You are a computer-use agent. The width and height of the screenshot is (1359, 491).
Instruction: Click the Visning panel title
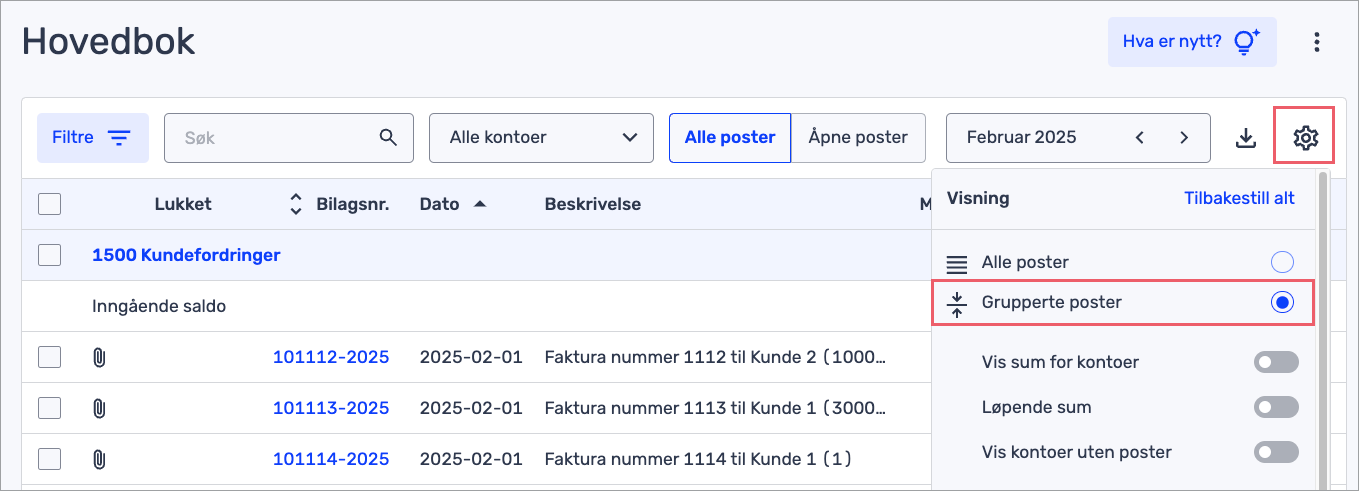tap(978, 198)
